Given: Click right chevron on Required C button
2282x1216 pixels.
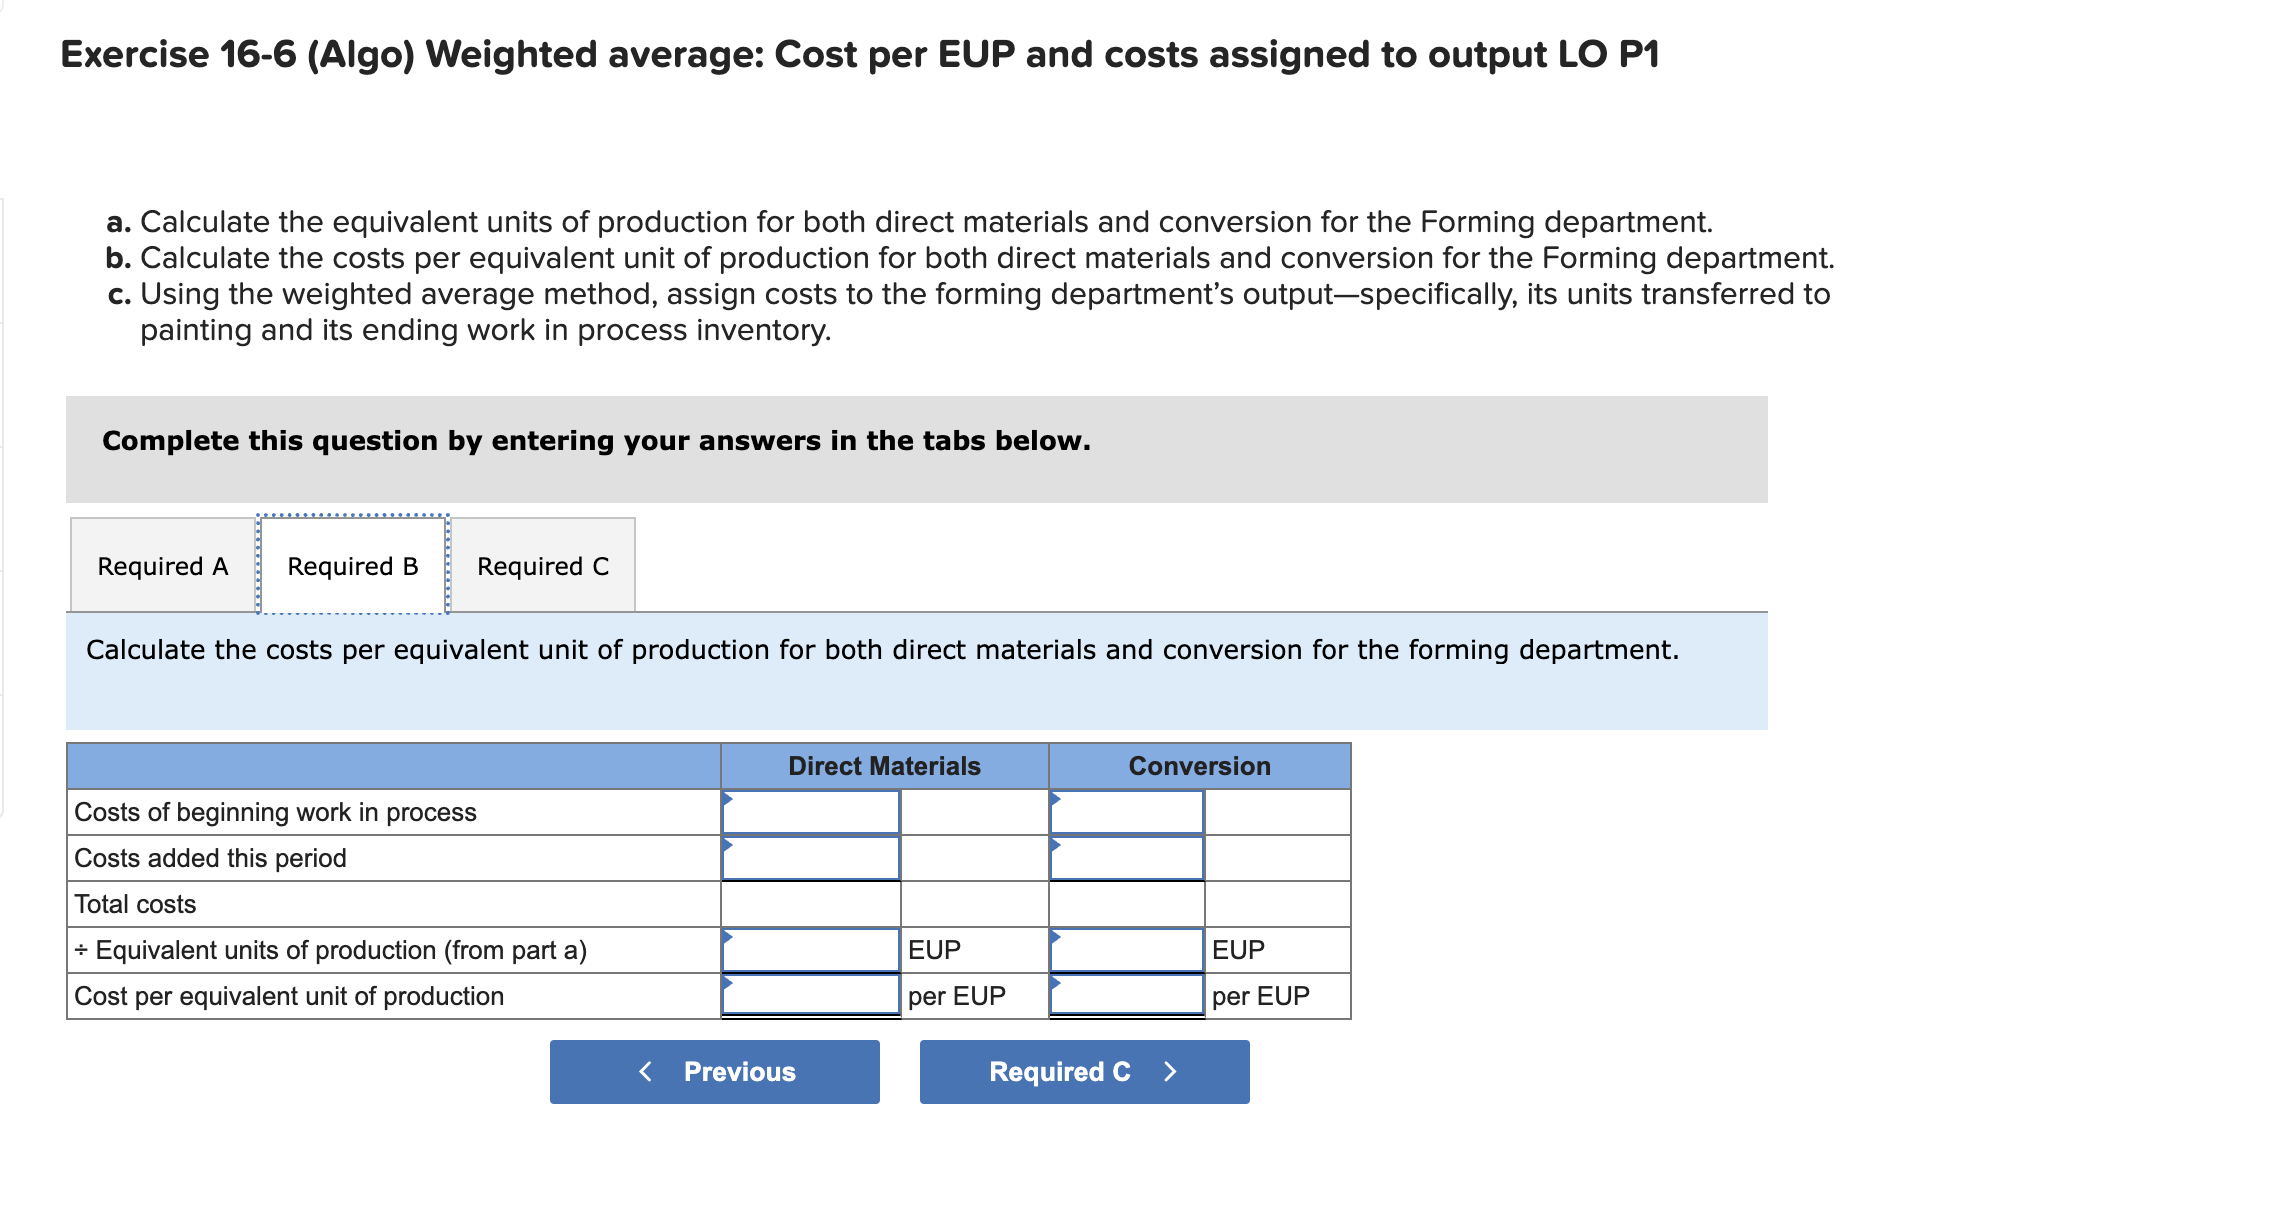Looking at the screenshot, I should tap(1171, 1072).
